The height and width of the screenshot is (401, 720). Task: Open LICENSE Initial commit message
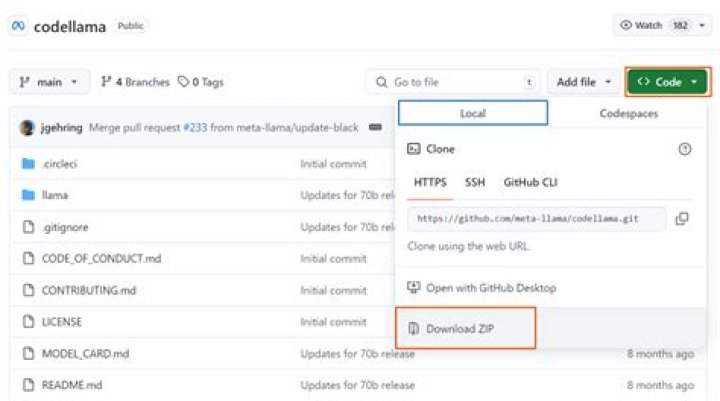(x=333, y=322)
